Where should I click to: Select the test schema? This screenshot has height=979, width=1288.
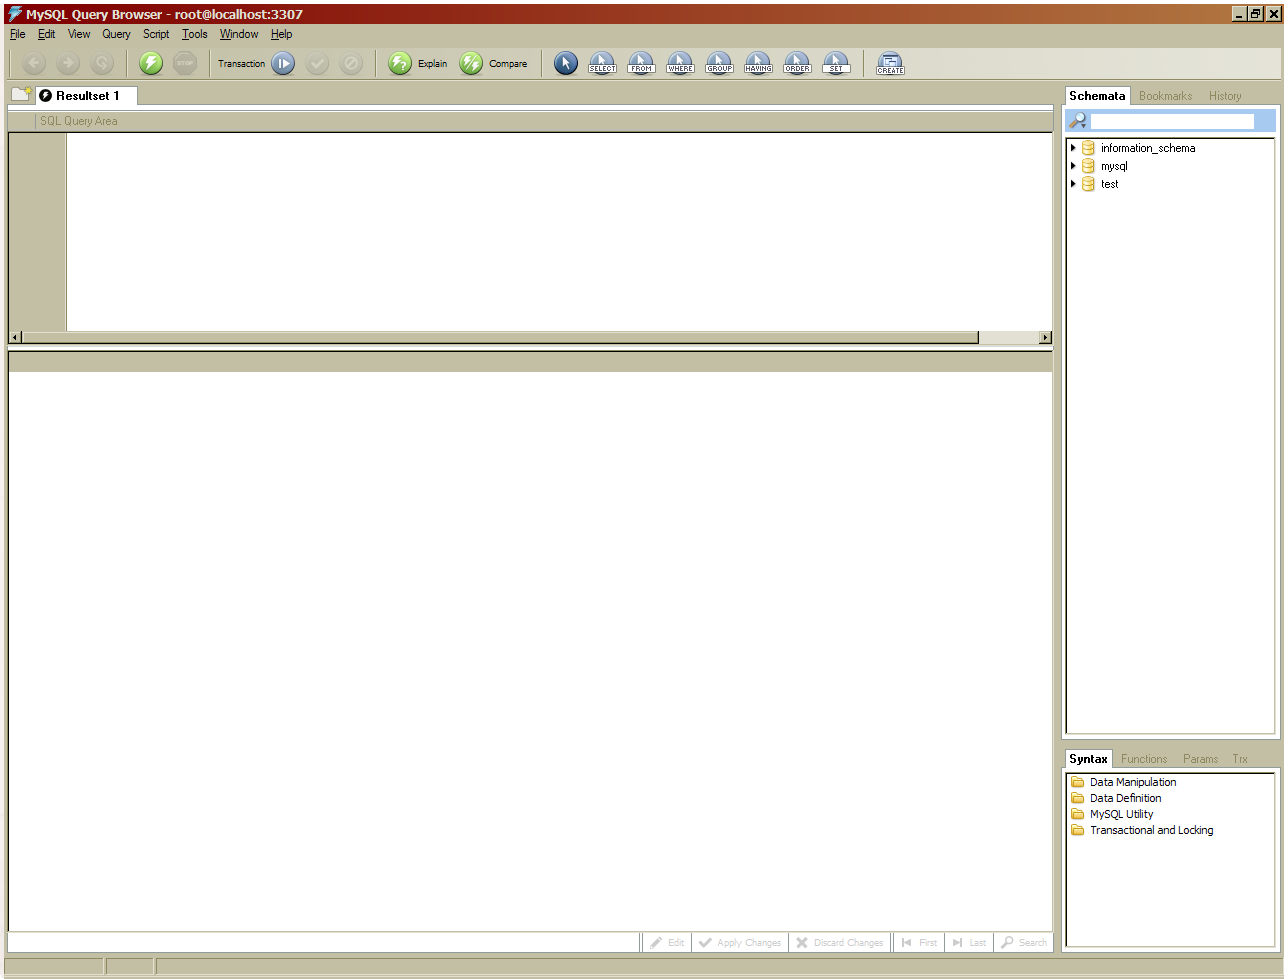(x=1110, y=184)
